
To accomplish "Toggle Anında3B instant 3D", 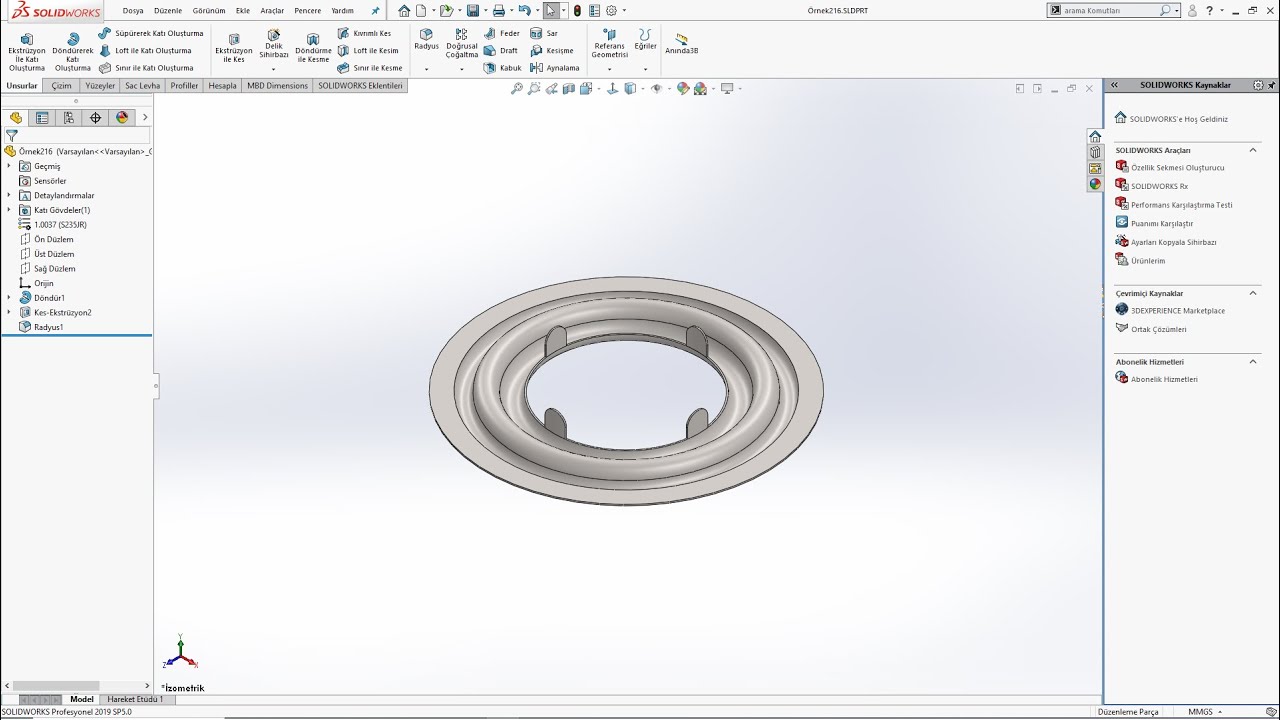I will point(682,44).
